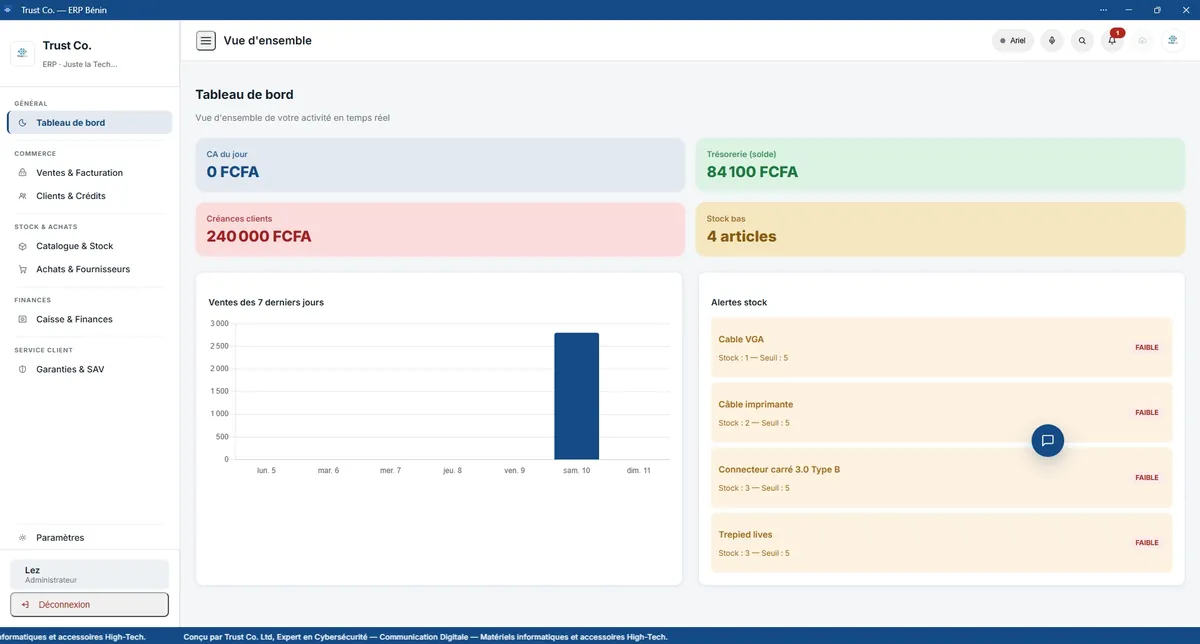Screen dimensions: 1200x644
Task: Click the Vue d'ensemble header title
Action: coord(268,41)
